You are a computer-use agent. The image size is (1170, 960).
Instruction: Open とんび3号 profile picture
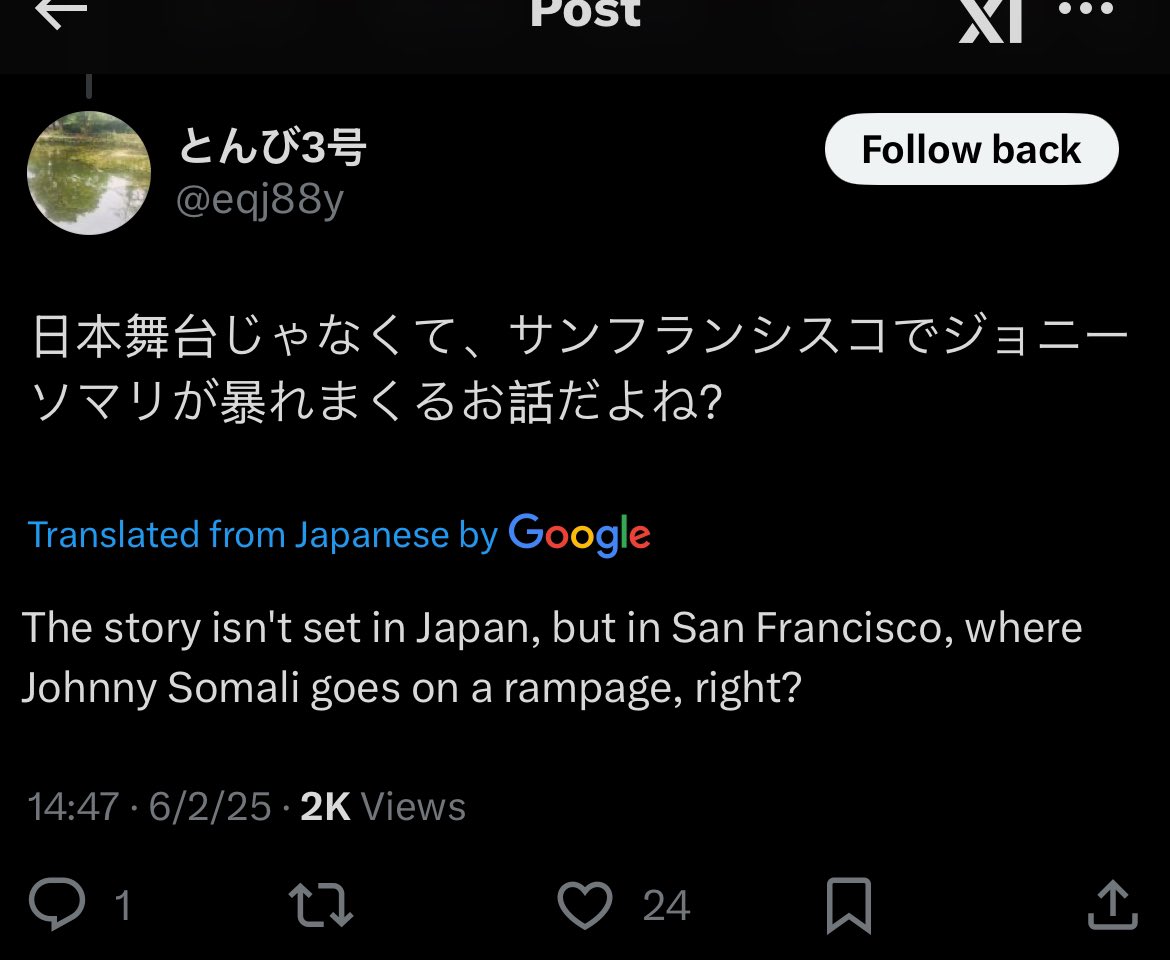pyautogui.click(x=89, y=173)
